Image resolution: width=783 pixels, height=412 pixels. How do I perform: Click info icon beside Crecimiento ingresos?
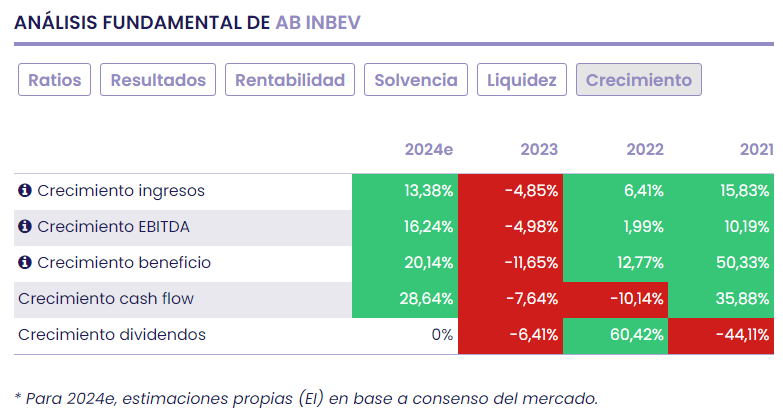(x=25, y=191)
